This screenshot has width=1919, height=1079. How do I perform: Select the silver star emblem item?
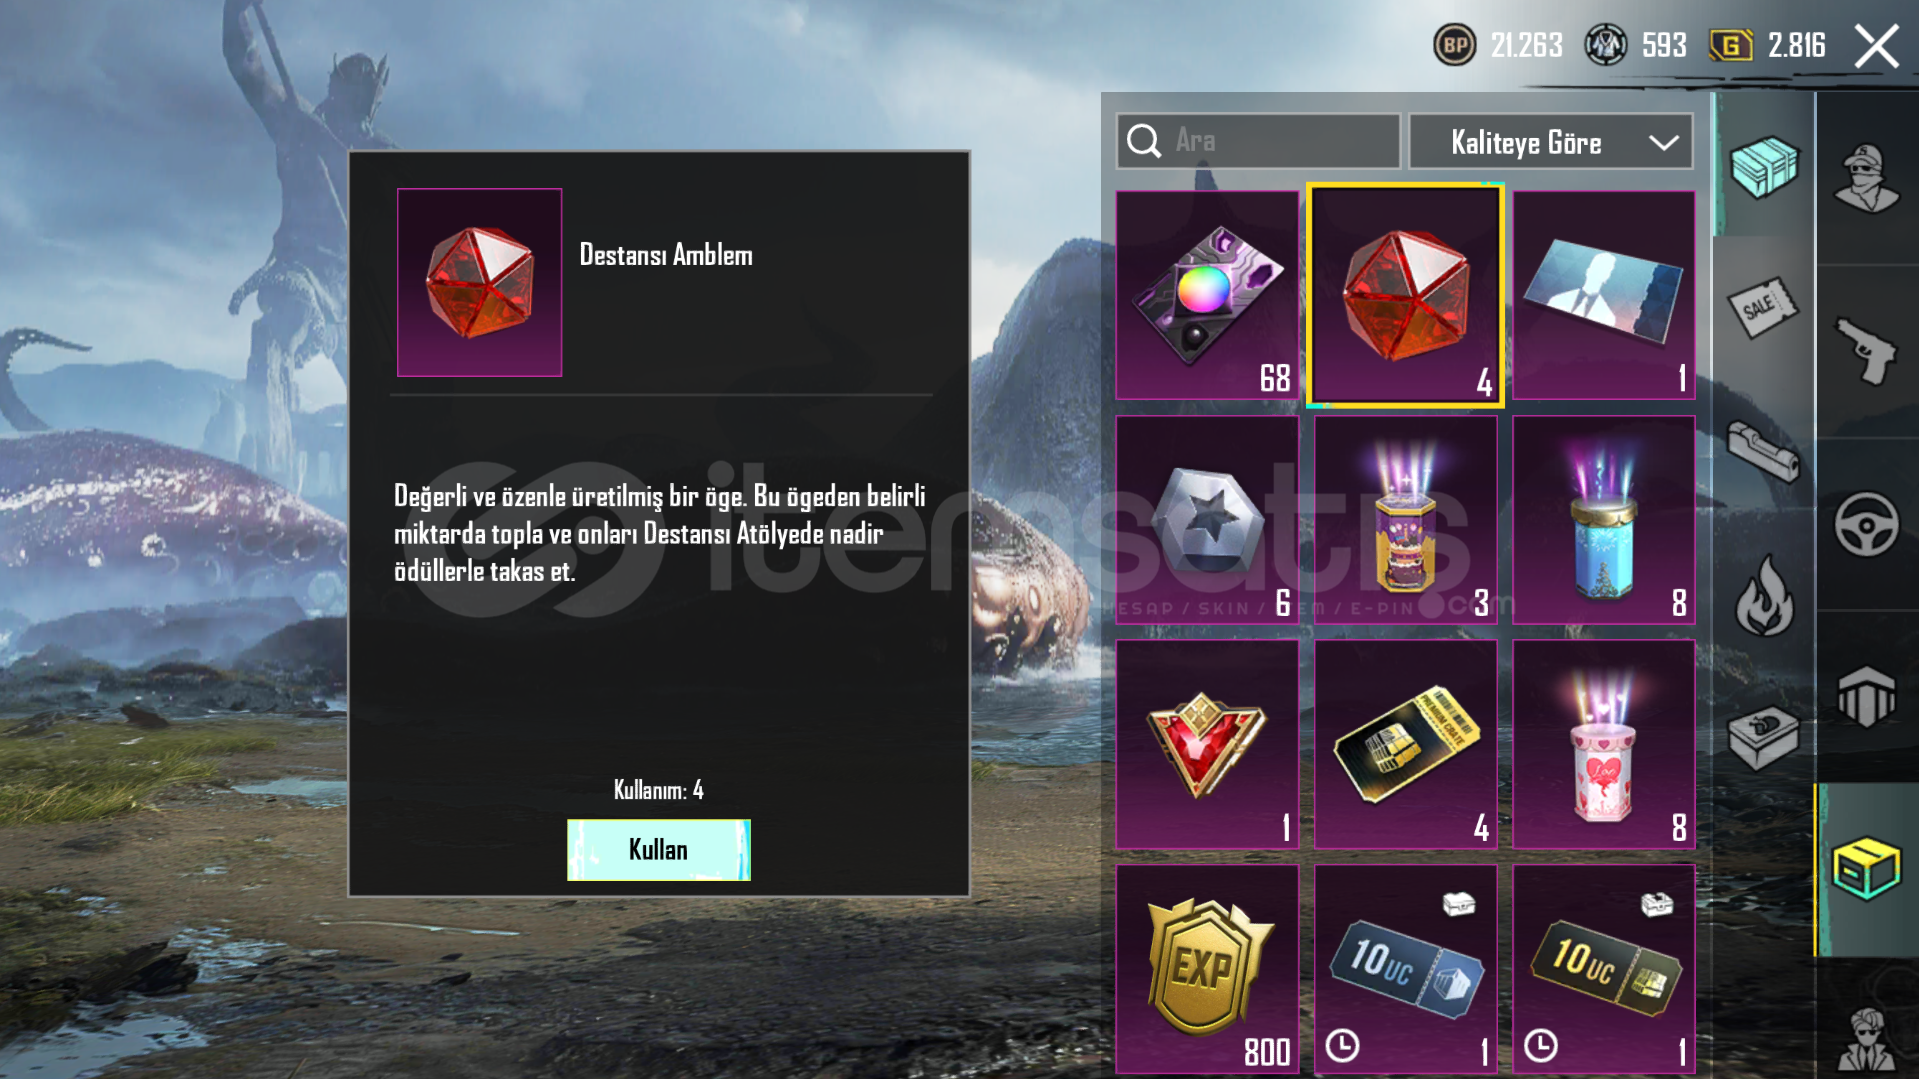[x=1207, y=520]
